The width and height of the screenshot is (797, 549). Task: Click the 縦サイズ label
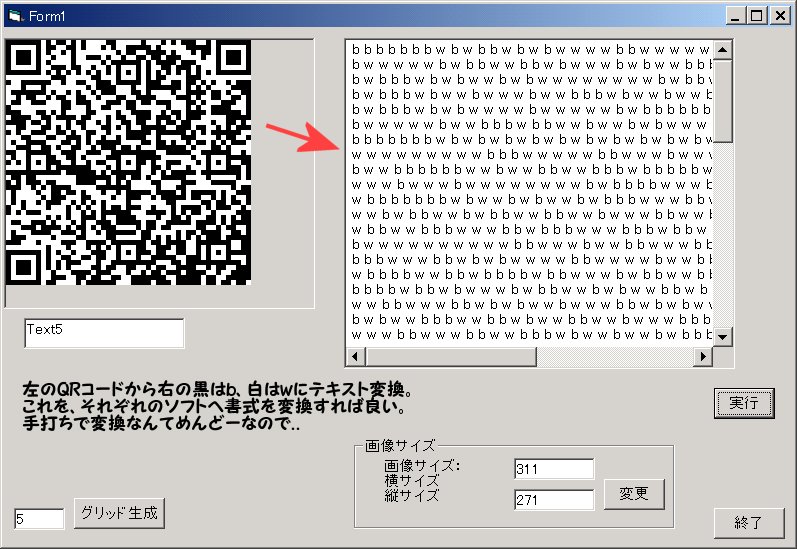[412, 495]
